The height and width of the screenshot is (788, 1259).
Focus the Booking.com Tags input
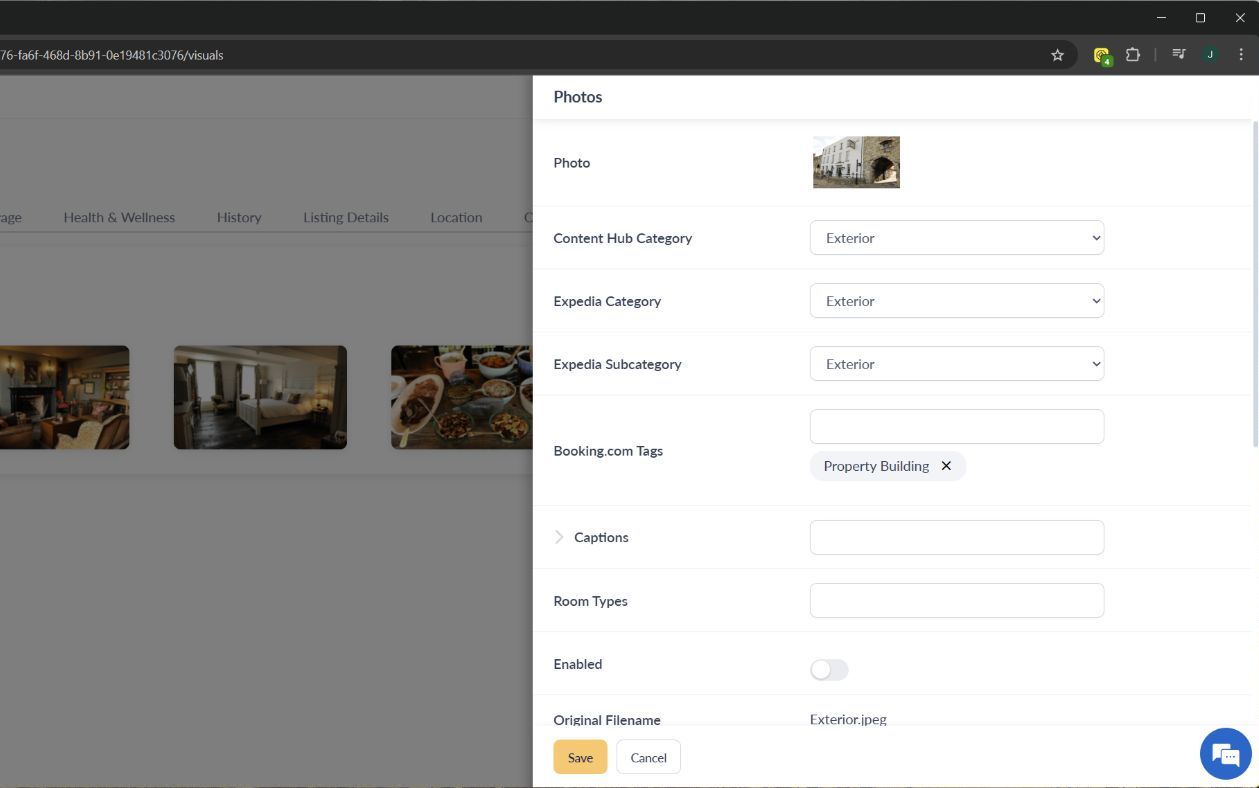tap(957, 426)
